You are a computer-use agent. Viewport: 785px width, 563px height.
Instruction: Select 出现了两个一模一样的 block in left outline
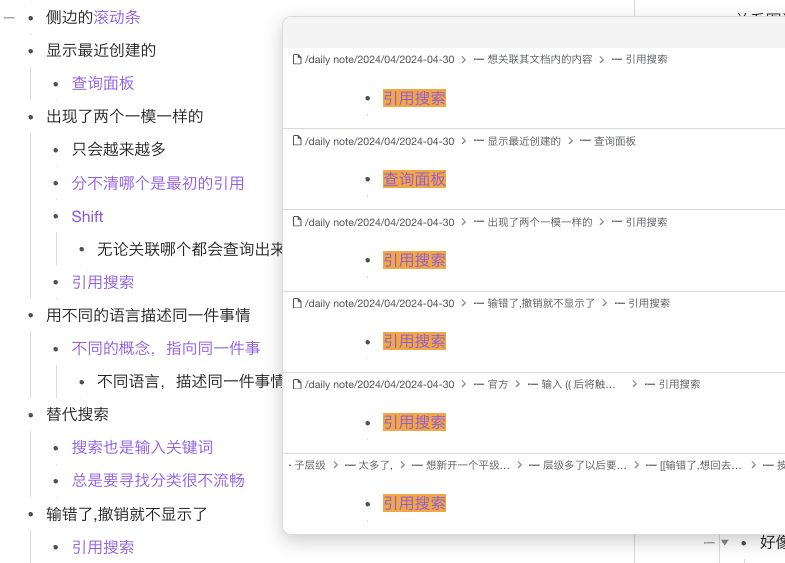pyautogui.click(x=124, y=117)
